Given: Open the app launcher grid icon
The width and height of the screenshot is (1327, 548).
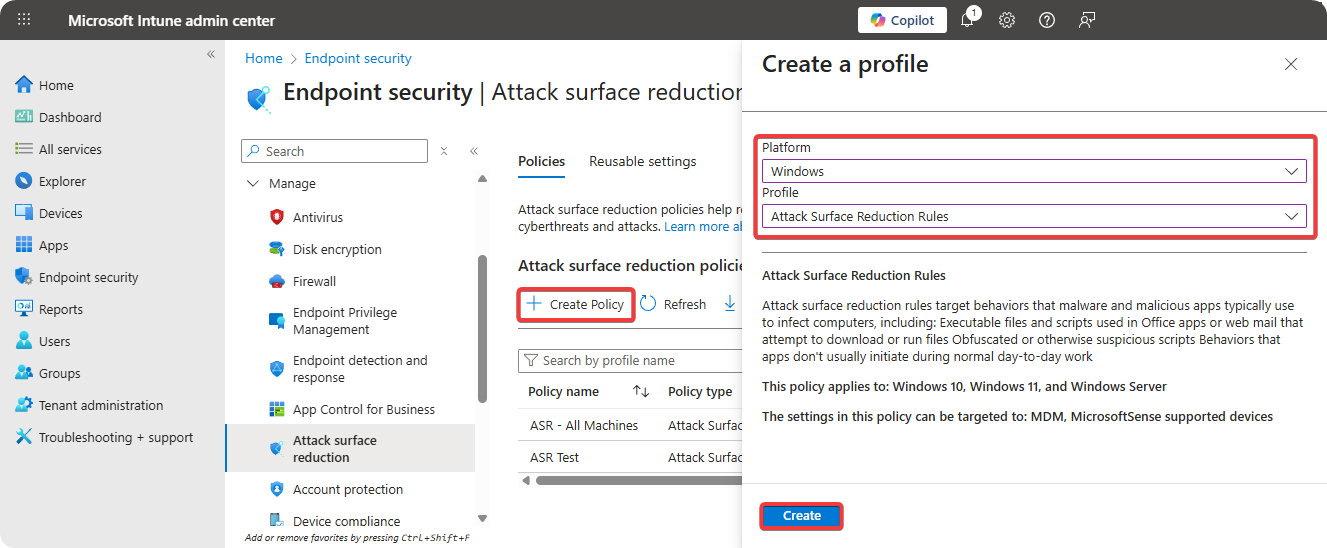Looking at the screenshot, I should tap(24, 20).
